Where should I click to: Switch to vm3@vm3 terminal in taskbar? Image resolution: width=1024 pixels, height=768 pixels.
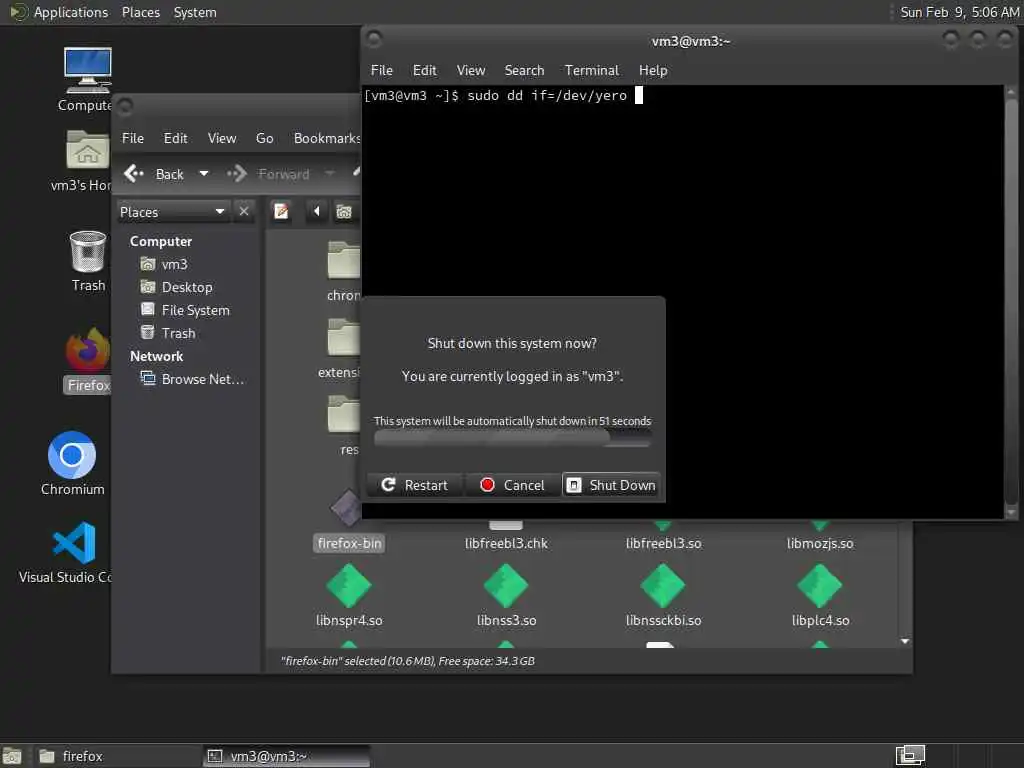[x=286, y=756]
